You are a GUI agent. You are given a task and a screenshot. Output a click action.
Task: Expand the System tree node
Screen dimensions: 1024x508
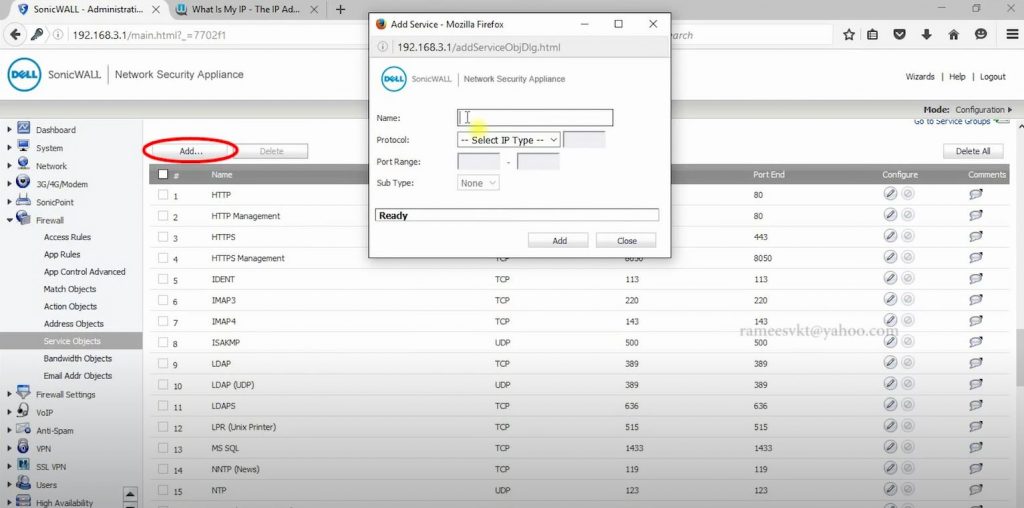point(9,148)
